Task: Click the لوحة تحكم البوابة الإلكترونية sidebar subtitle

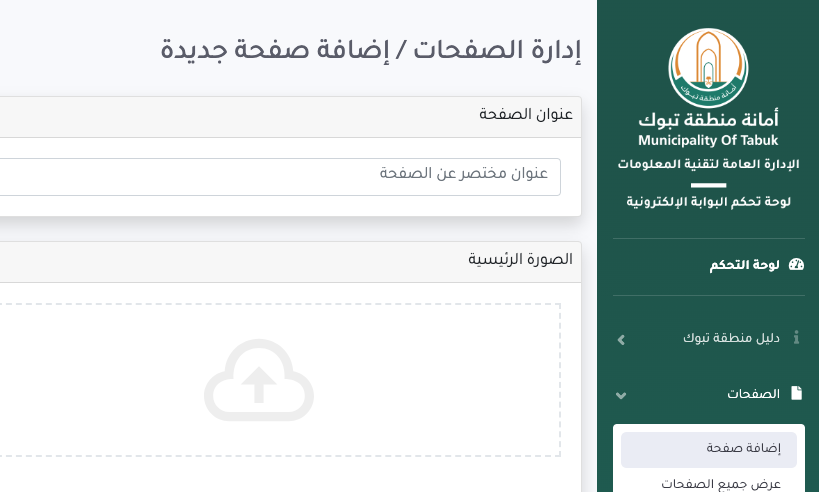Action: pos(708,202)
